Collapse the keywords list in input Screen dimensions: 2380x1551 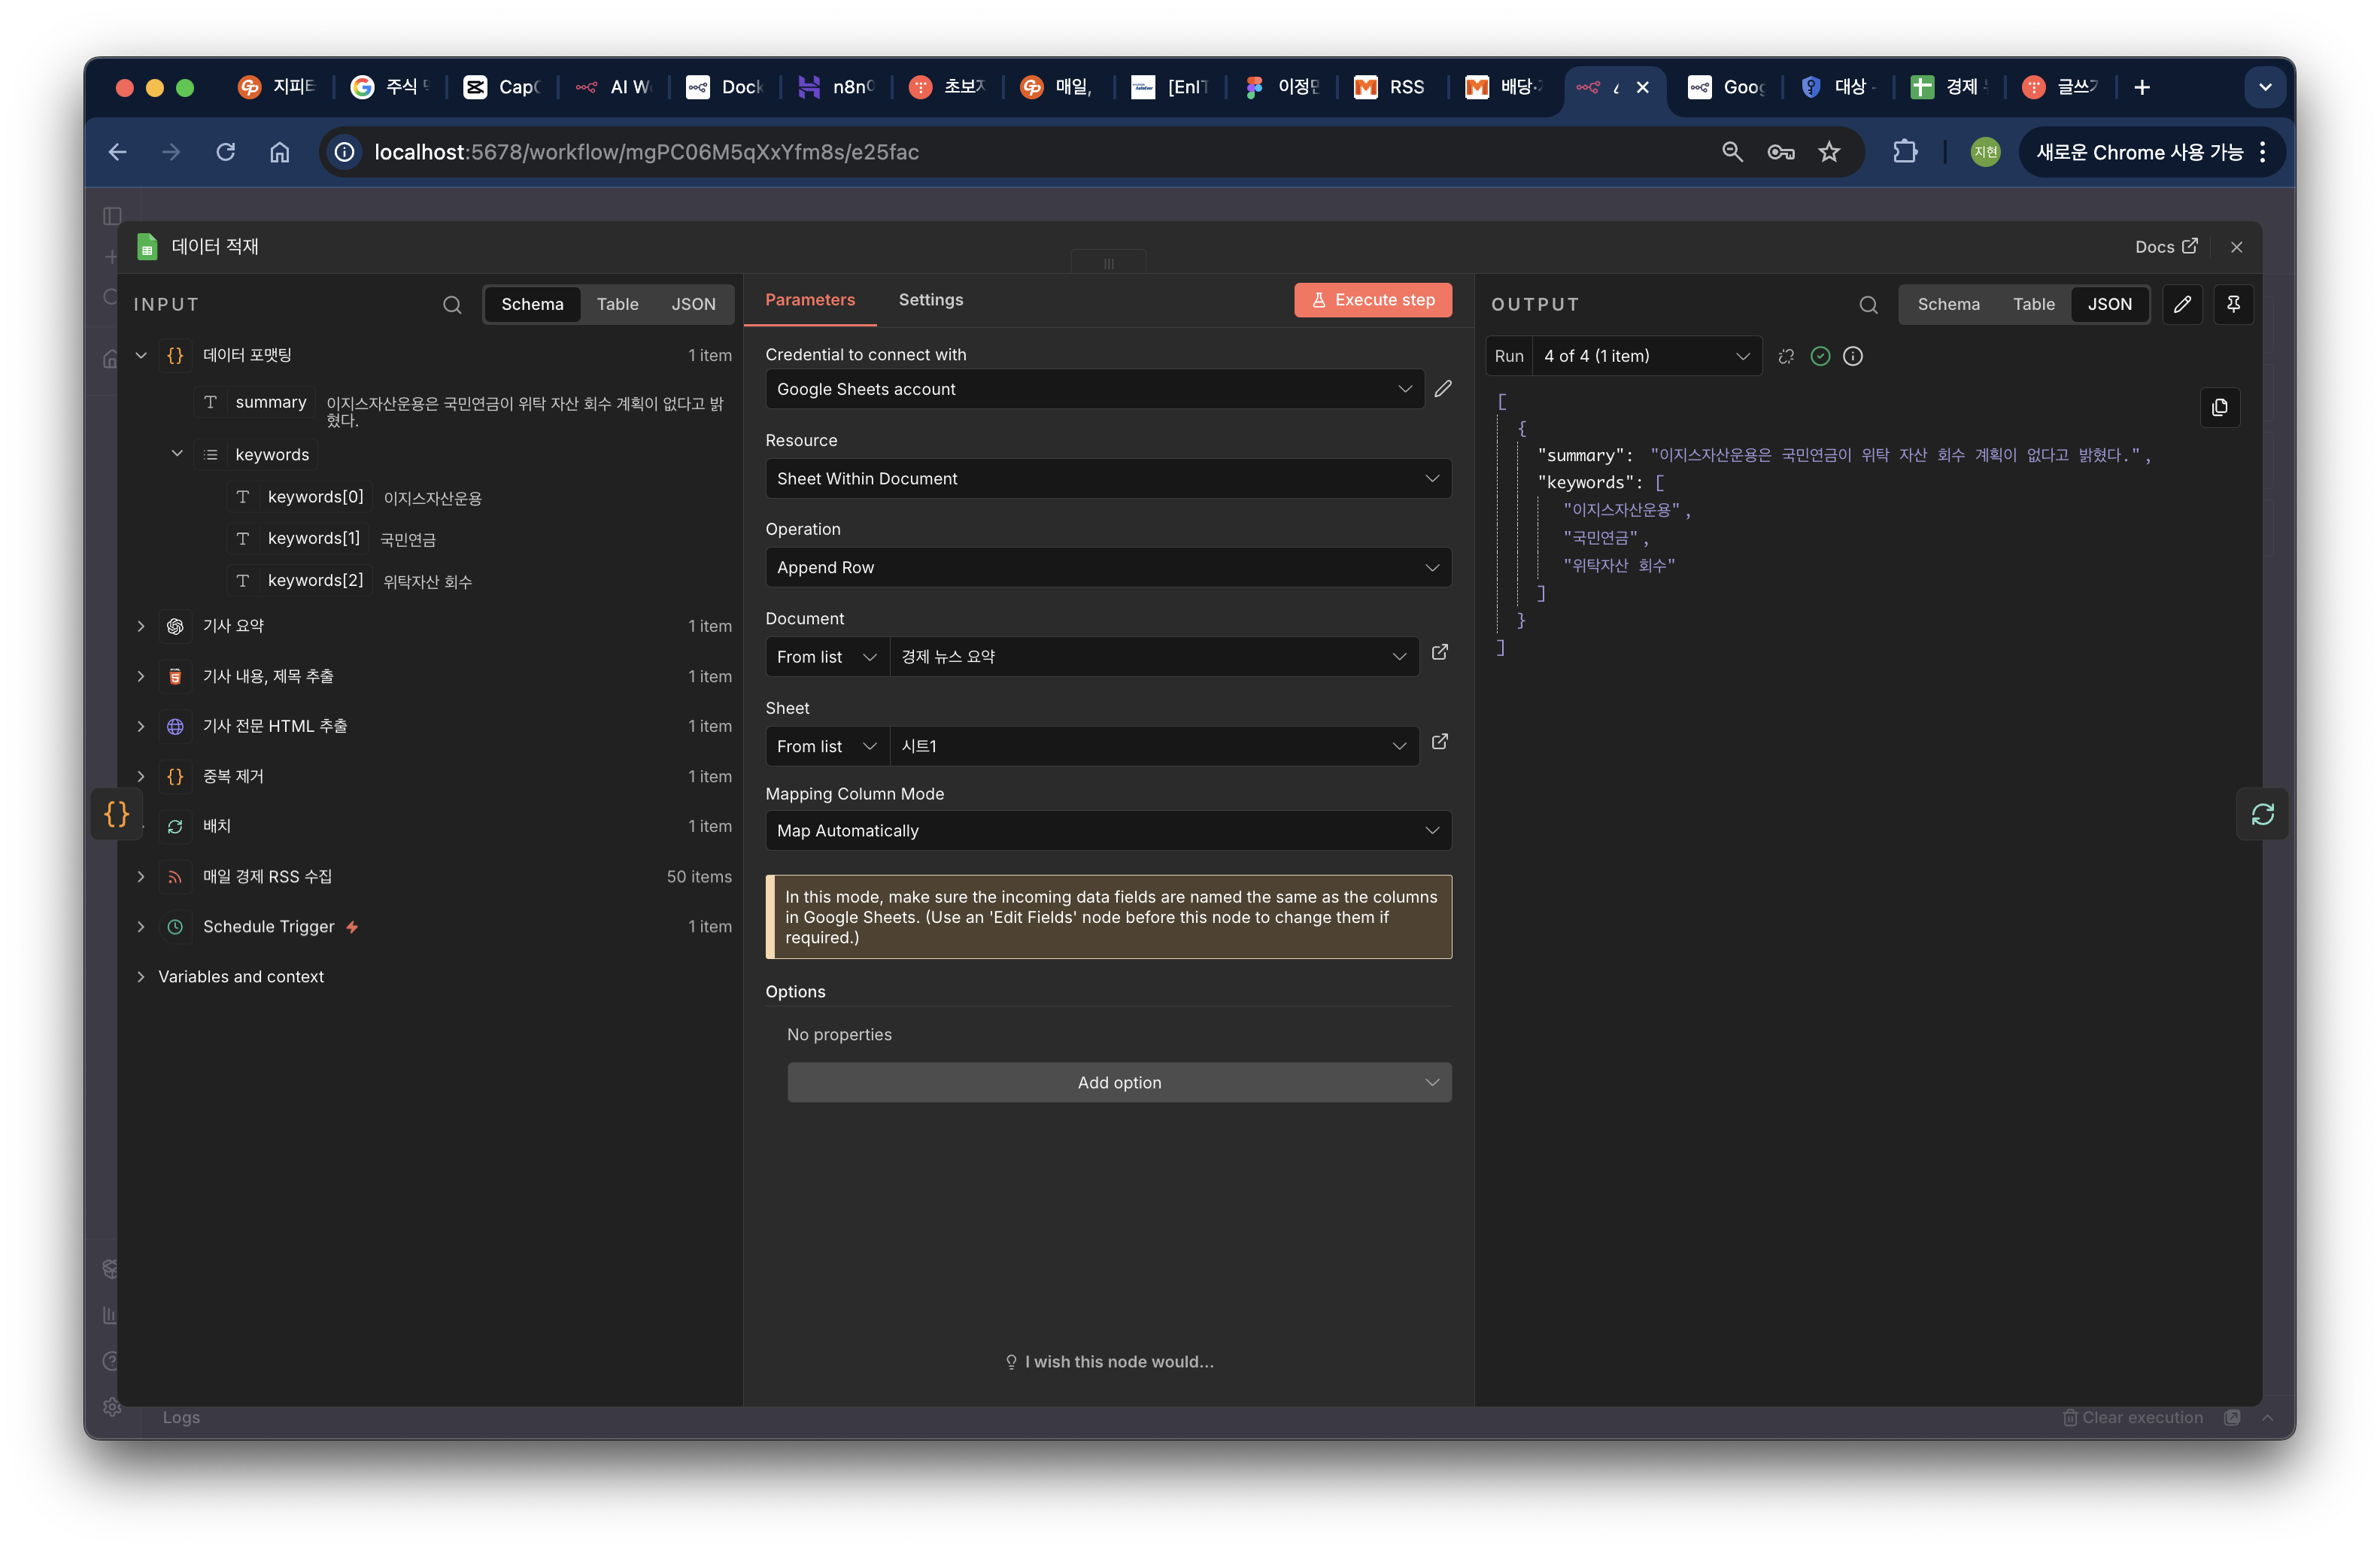(177, 454)
